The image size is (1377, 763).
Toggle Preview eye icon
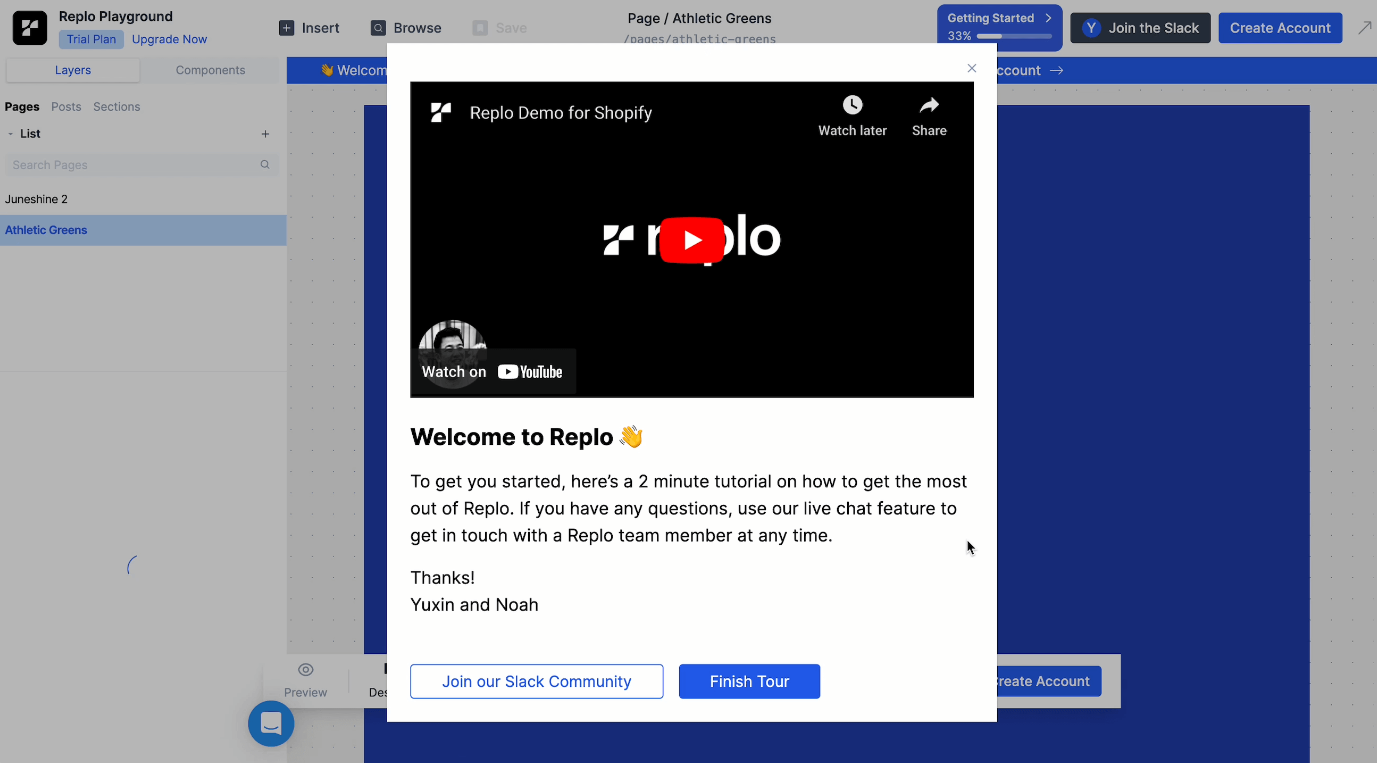click(x=306, y=670)
